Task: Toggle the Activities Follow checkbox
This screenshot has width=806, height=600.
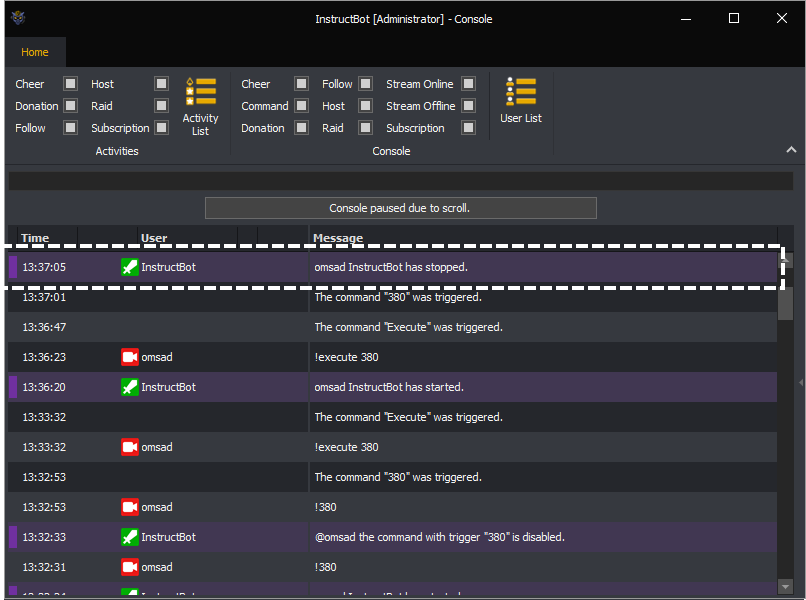Action: point(70,128)
